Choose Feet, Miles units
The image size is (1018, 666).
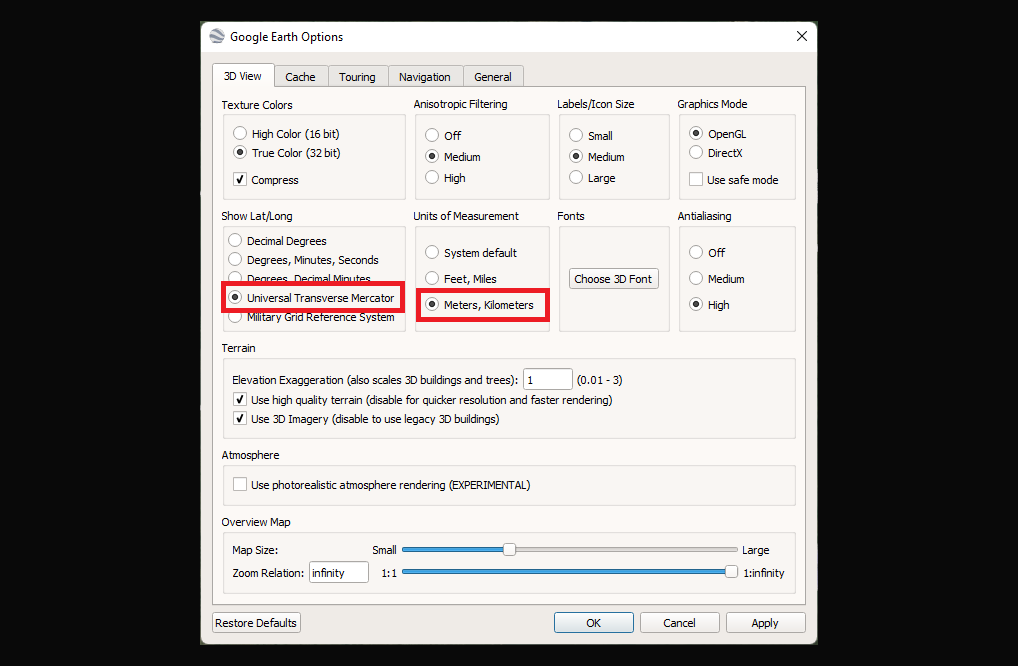coord(432,278)
